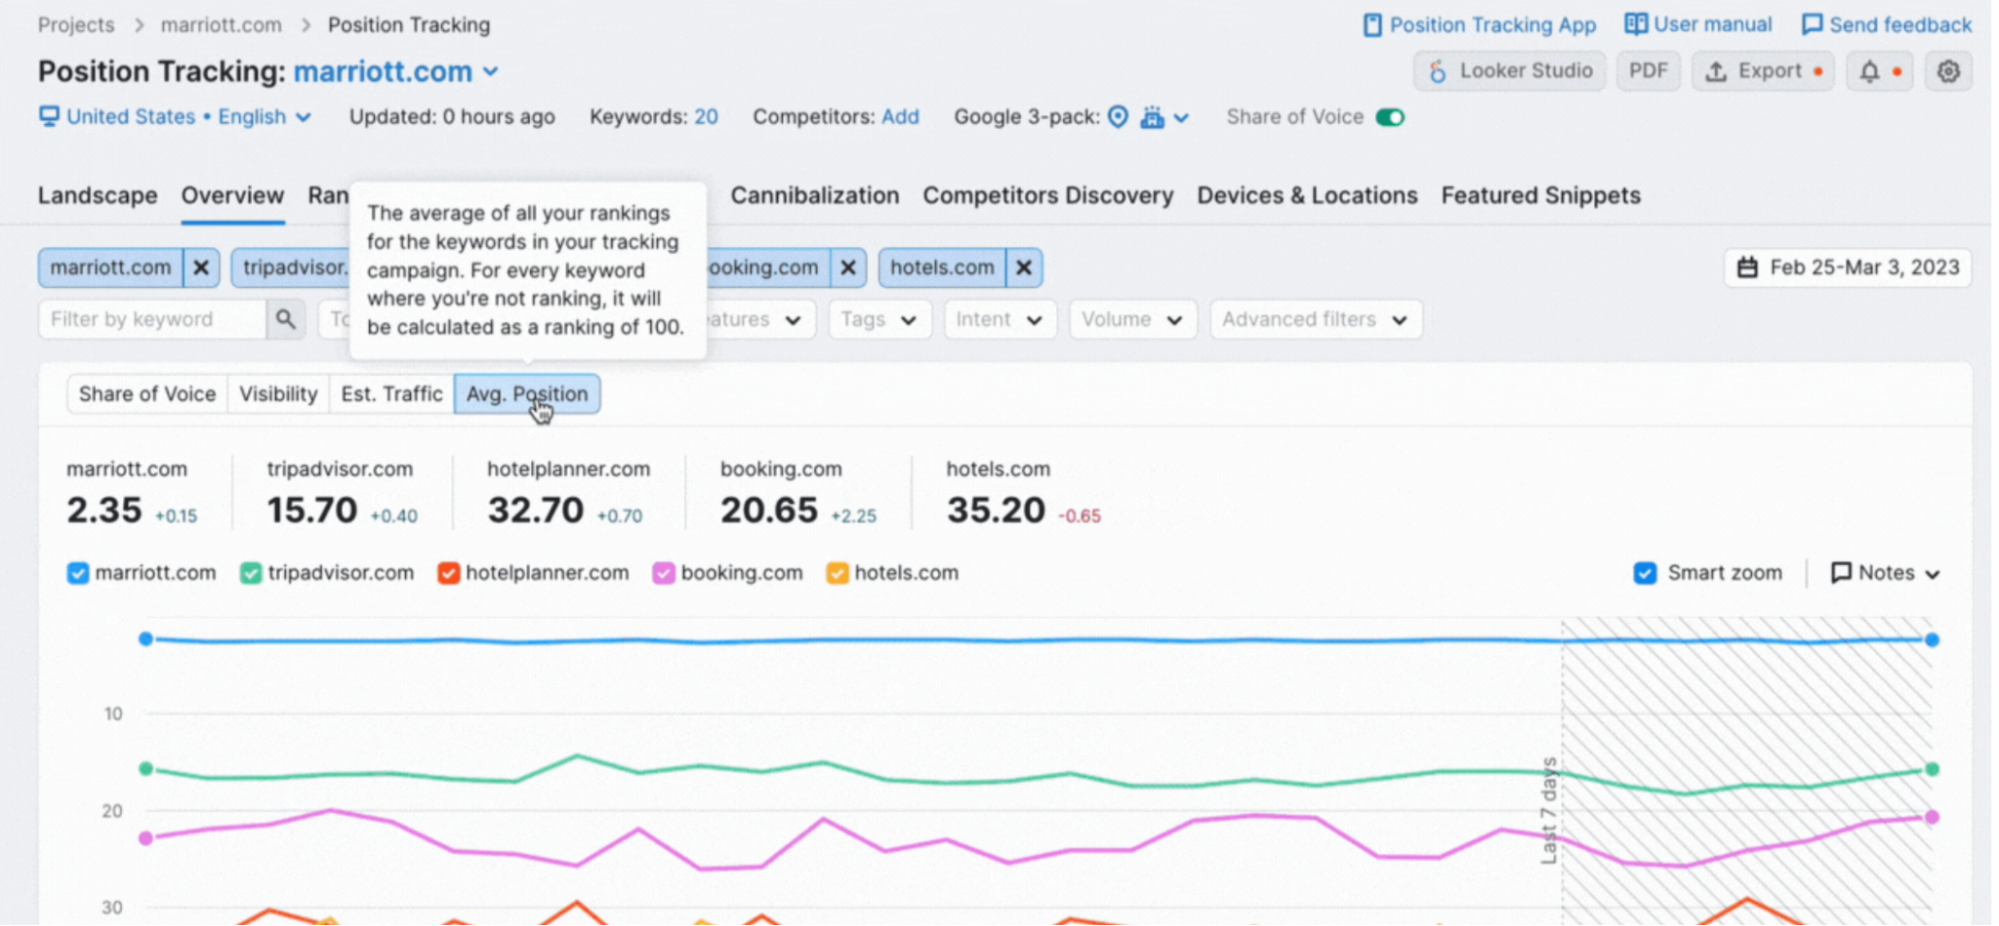Click Google 3-pack location pin icon
Image resolution: width=1999 pixels, height=926 pixels.
(1118, 117)
